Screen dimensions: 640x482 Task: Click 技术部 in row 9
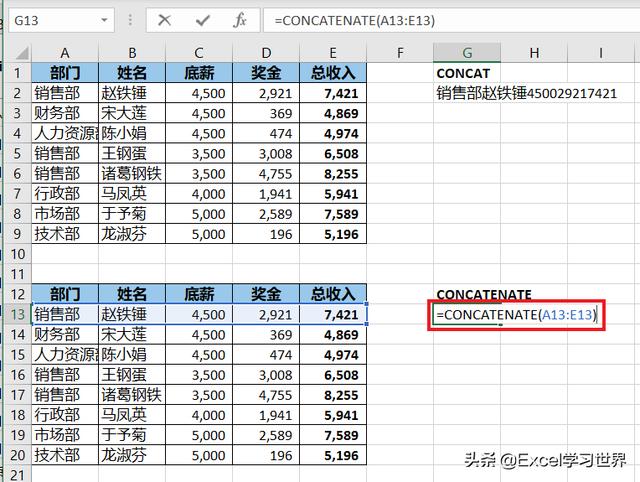click(64, 234)
